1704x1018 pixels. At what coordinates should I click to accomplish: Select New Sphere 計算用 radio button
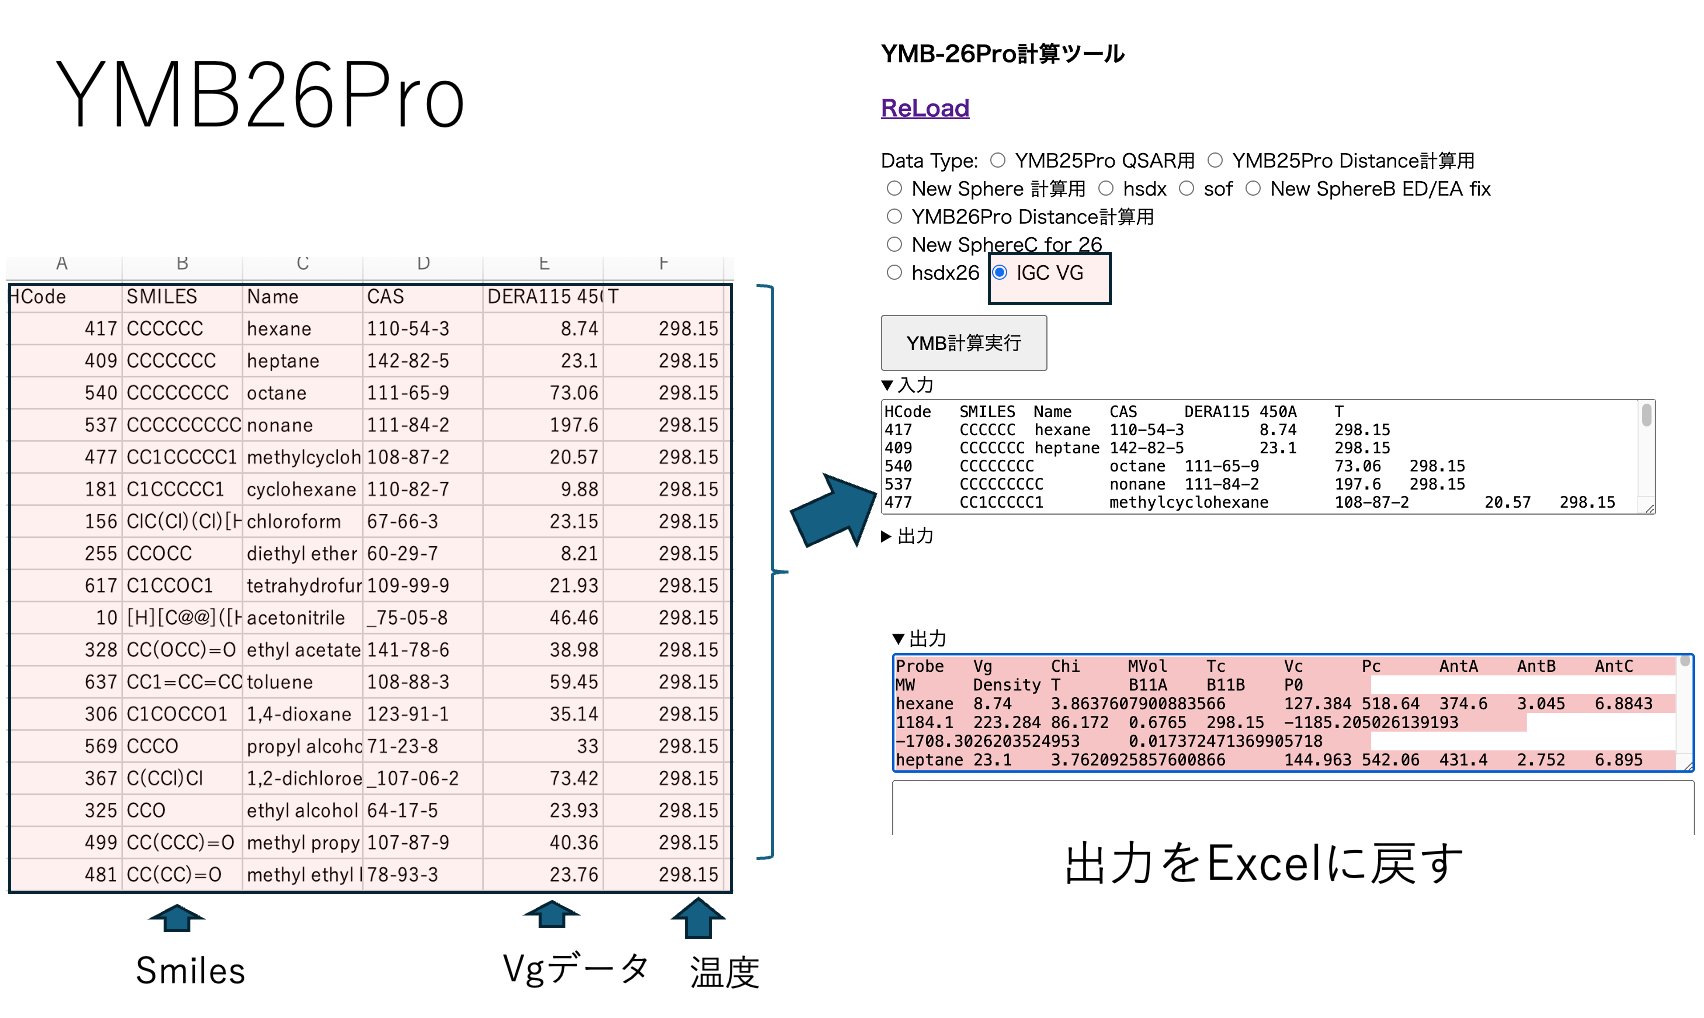[x=894, y=189]
